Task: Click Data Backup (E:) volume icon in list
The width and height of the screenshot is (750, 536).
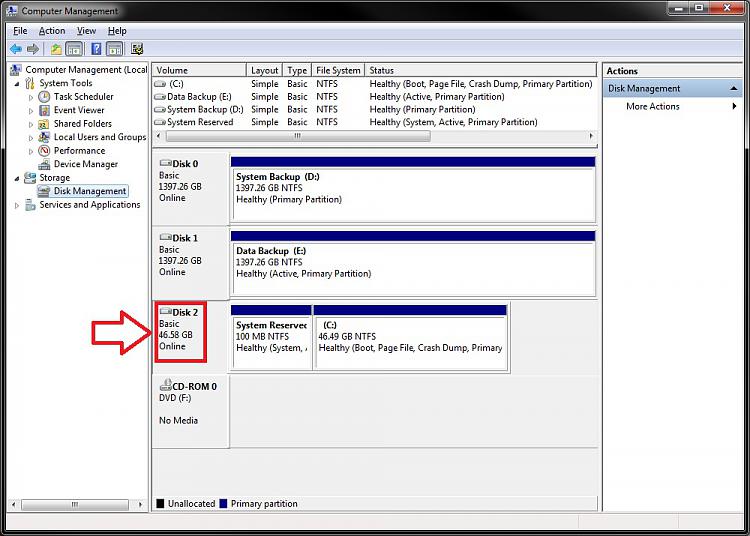Action: (160, 97)
